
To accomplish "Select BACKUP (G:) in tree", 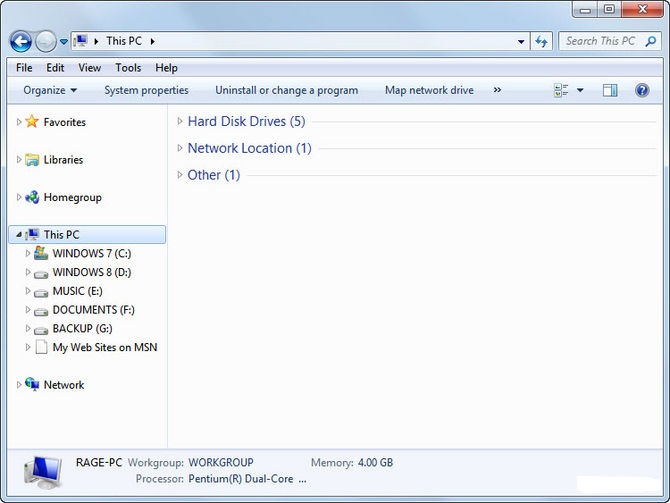I will pyautogui.click(x=82, y=329).
